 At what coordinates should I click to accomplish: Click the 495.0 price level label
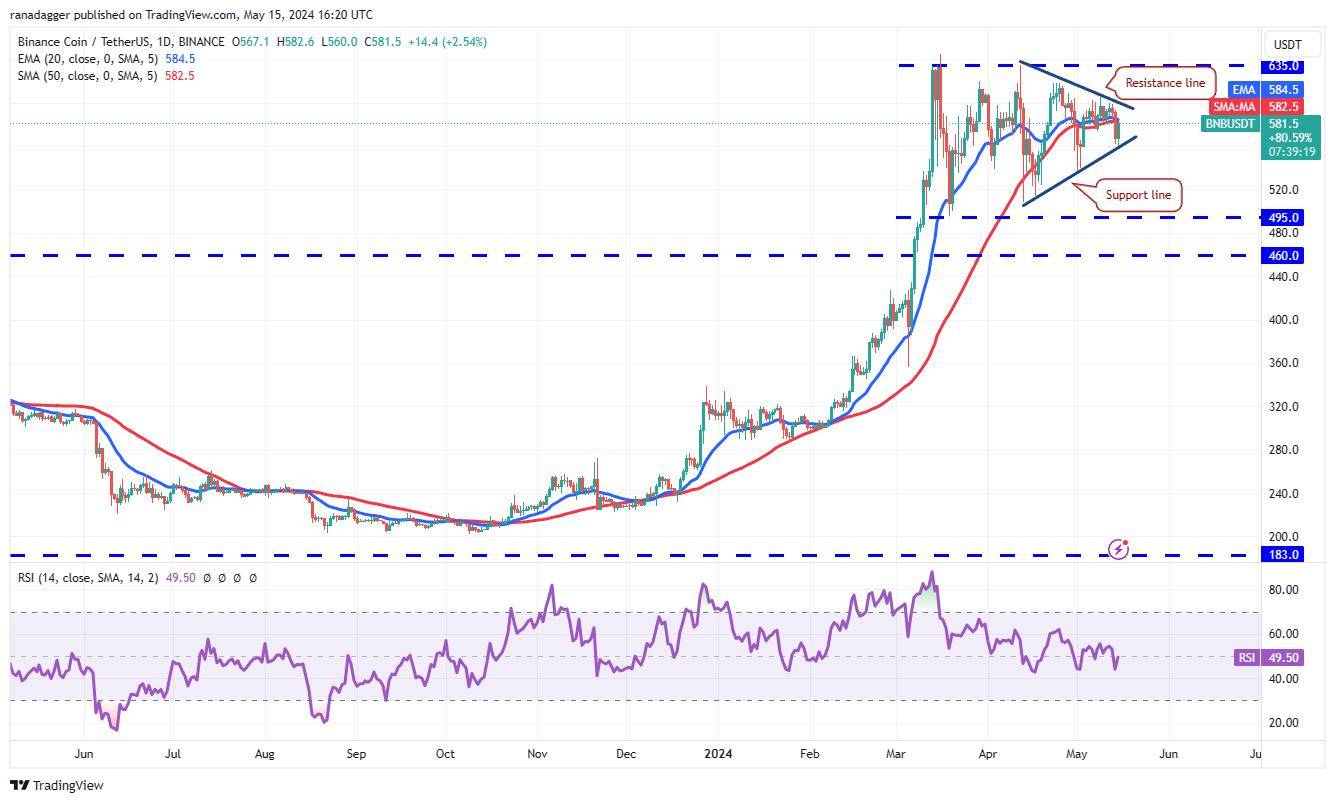coord(1285,217)
